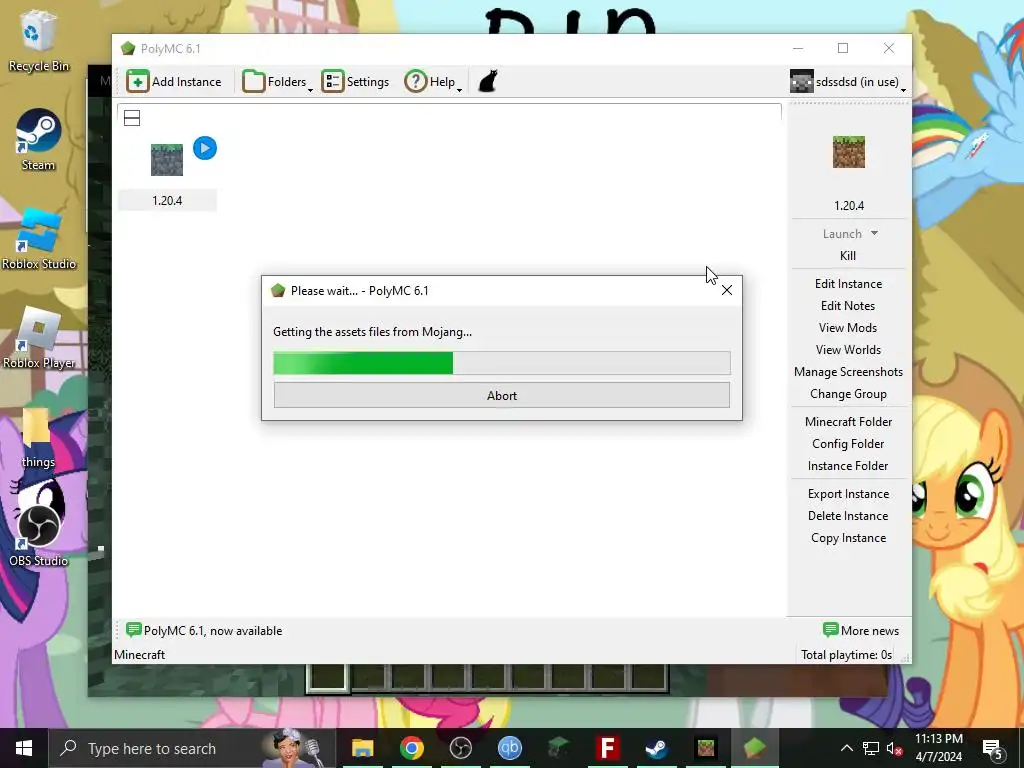Open qBittorrent from taskbar
Image resolution: width=1024 pixels, height=768 pixels.
point(509,748)
